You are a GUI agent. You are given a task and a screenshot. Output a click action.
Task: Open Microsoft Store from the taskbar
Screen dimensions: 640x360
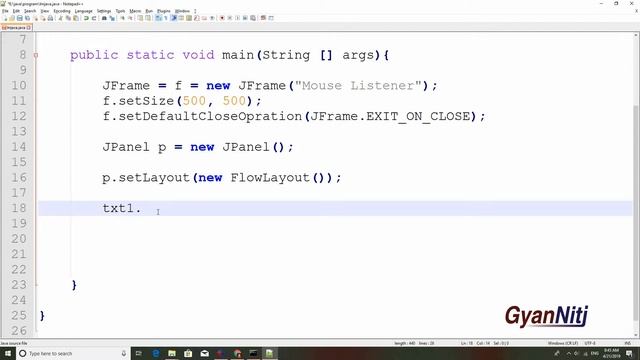point(188,353)
